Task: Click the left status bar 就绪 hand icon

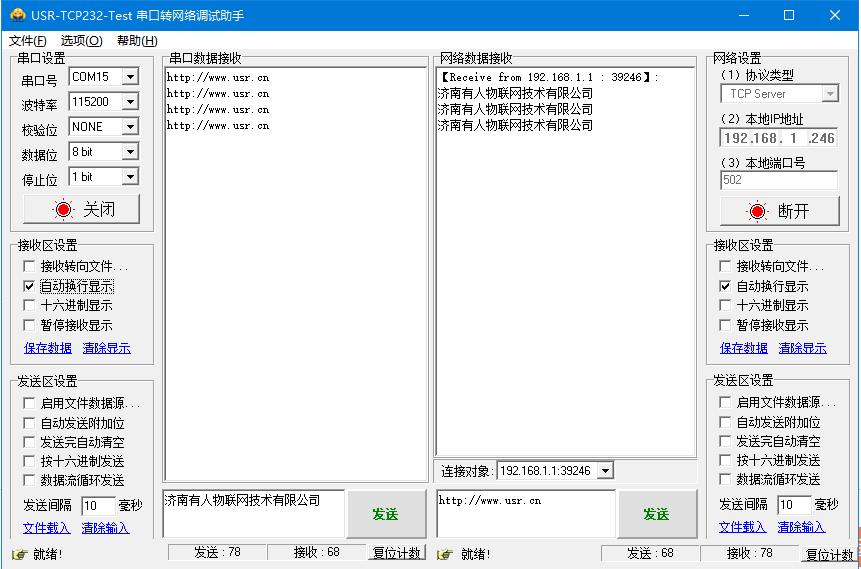Action: [x=19, y=554]
